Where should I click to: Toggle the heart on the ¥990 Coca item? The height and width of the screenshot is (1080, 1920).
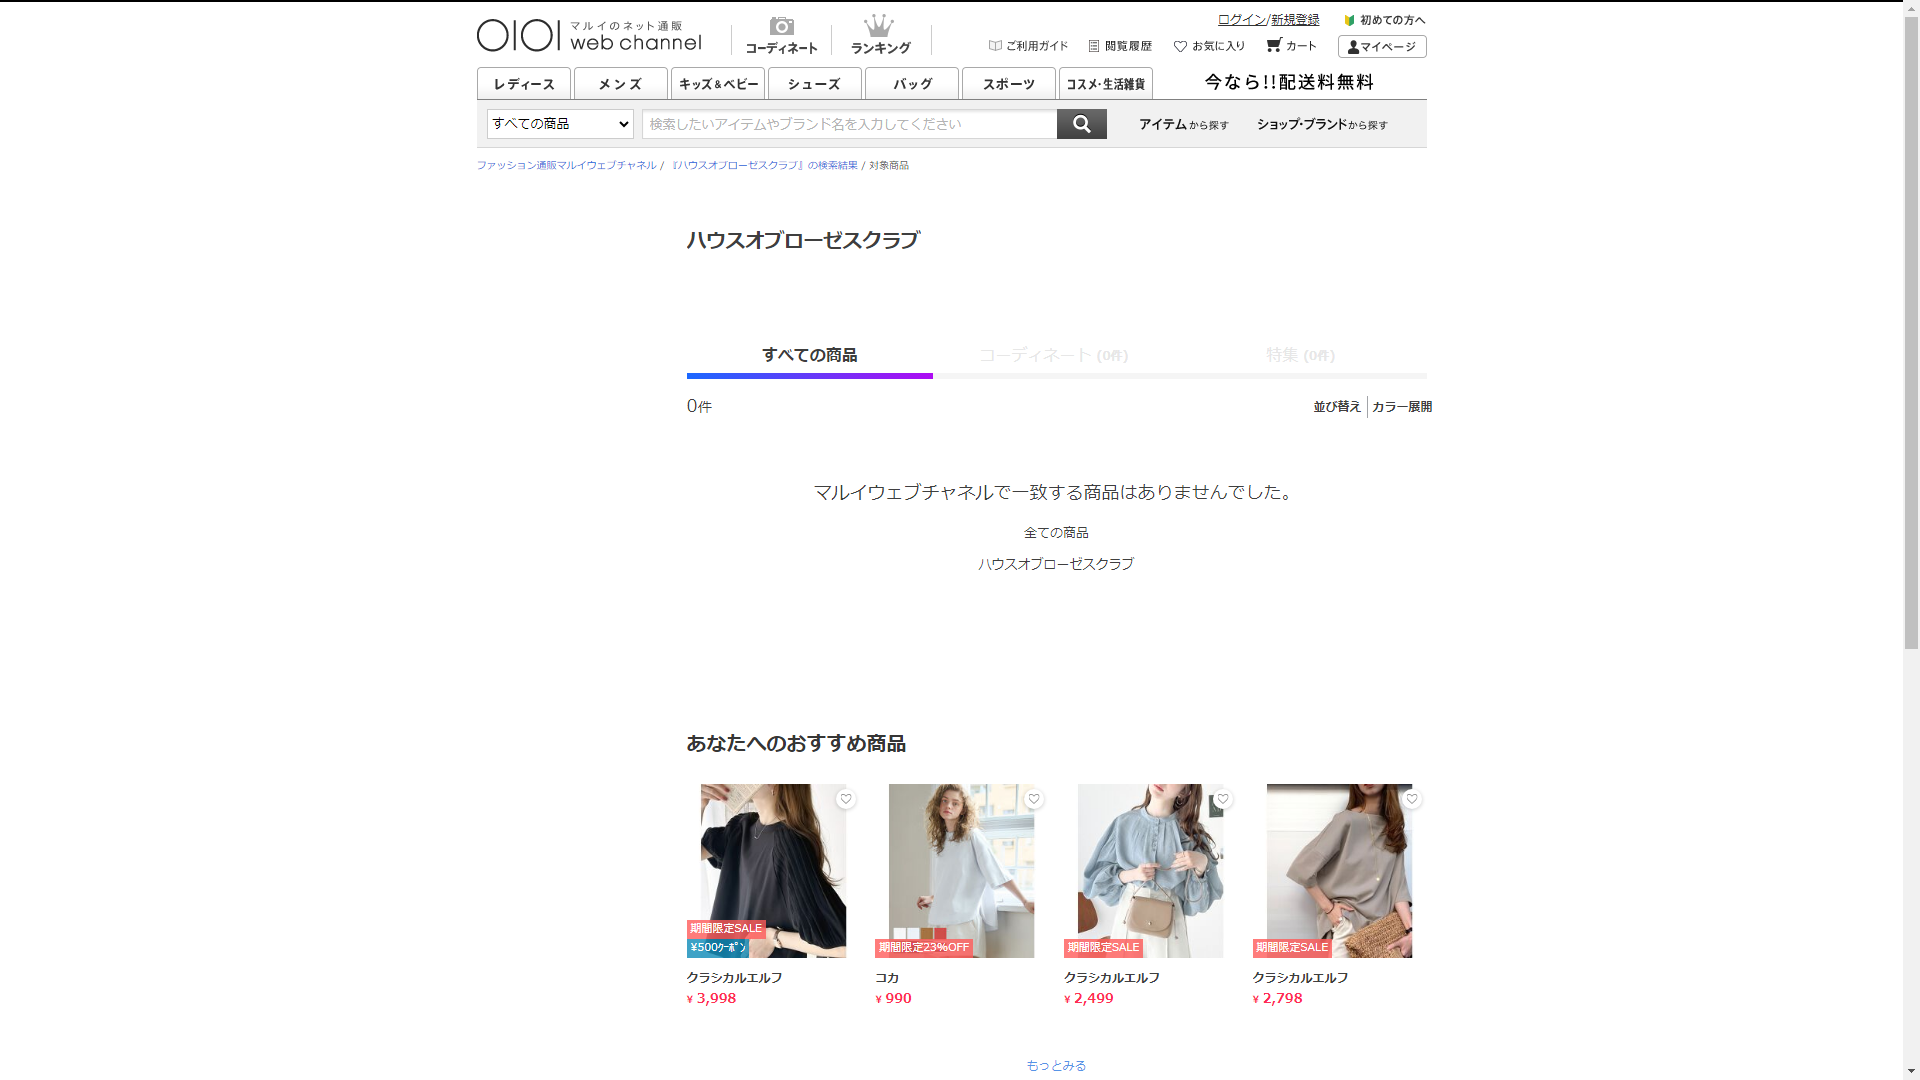(x=1034, y=799)
